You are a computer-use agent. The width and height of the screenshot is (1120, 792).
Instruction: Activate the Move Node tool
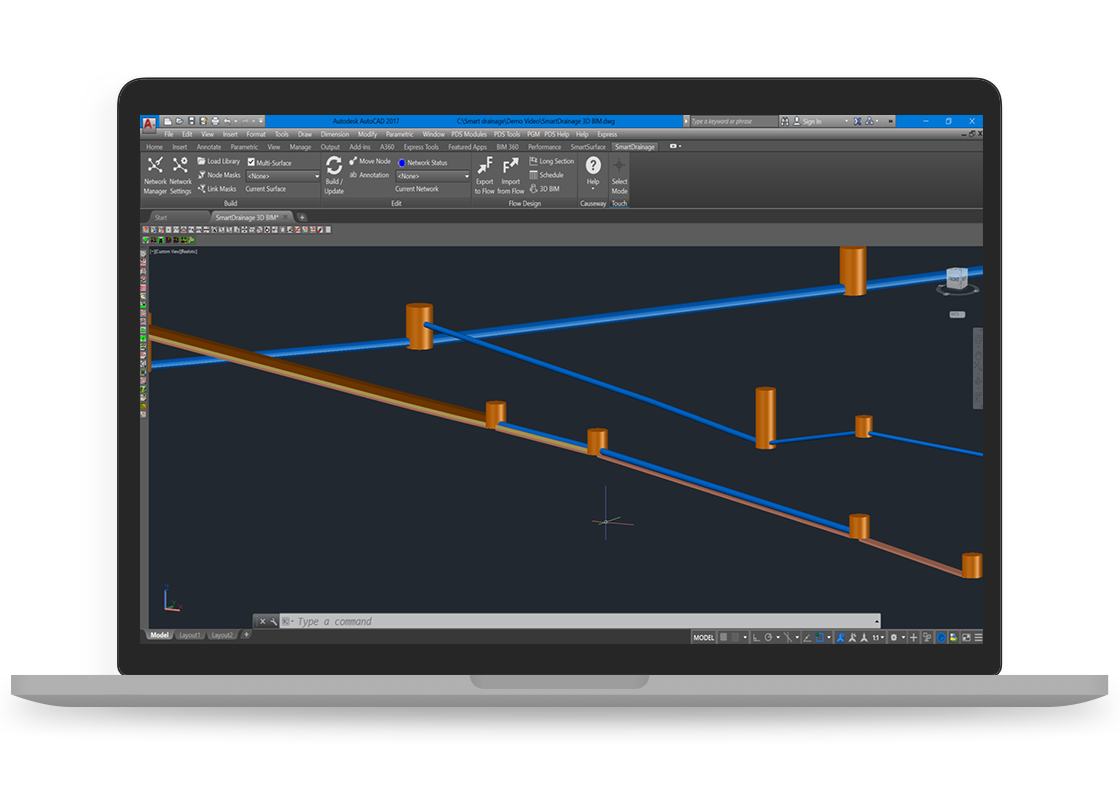[372, 159]
